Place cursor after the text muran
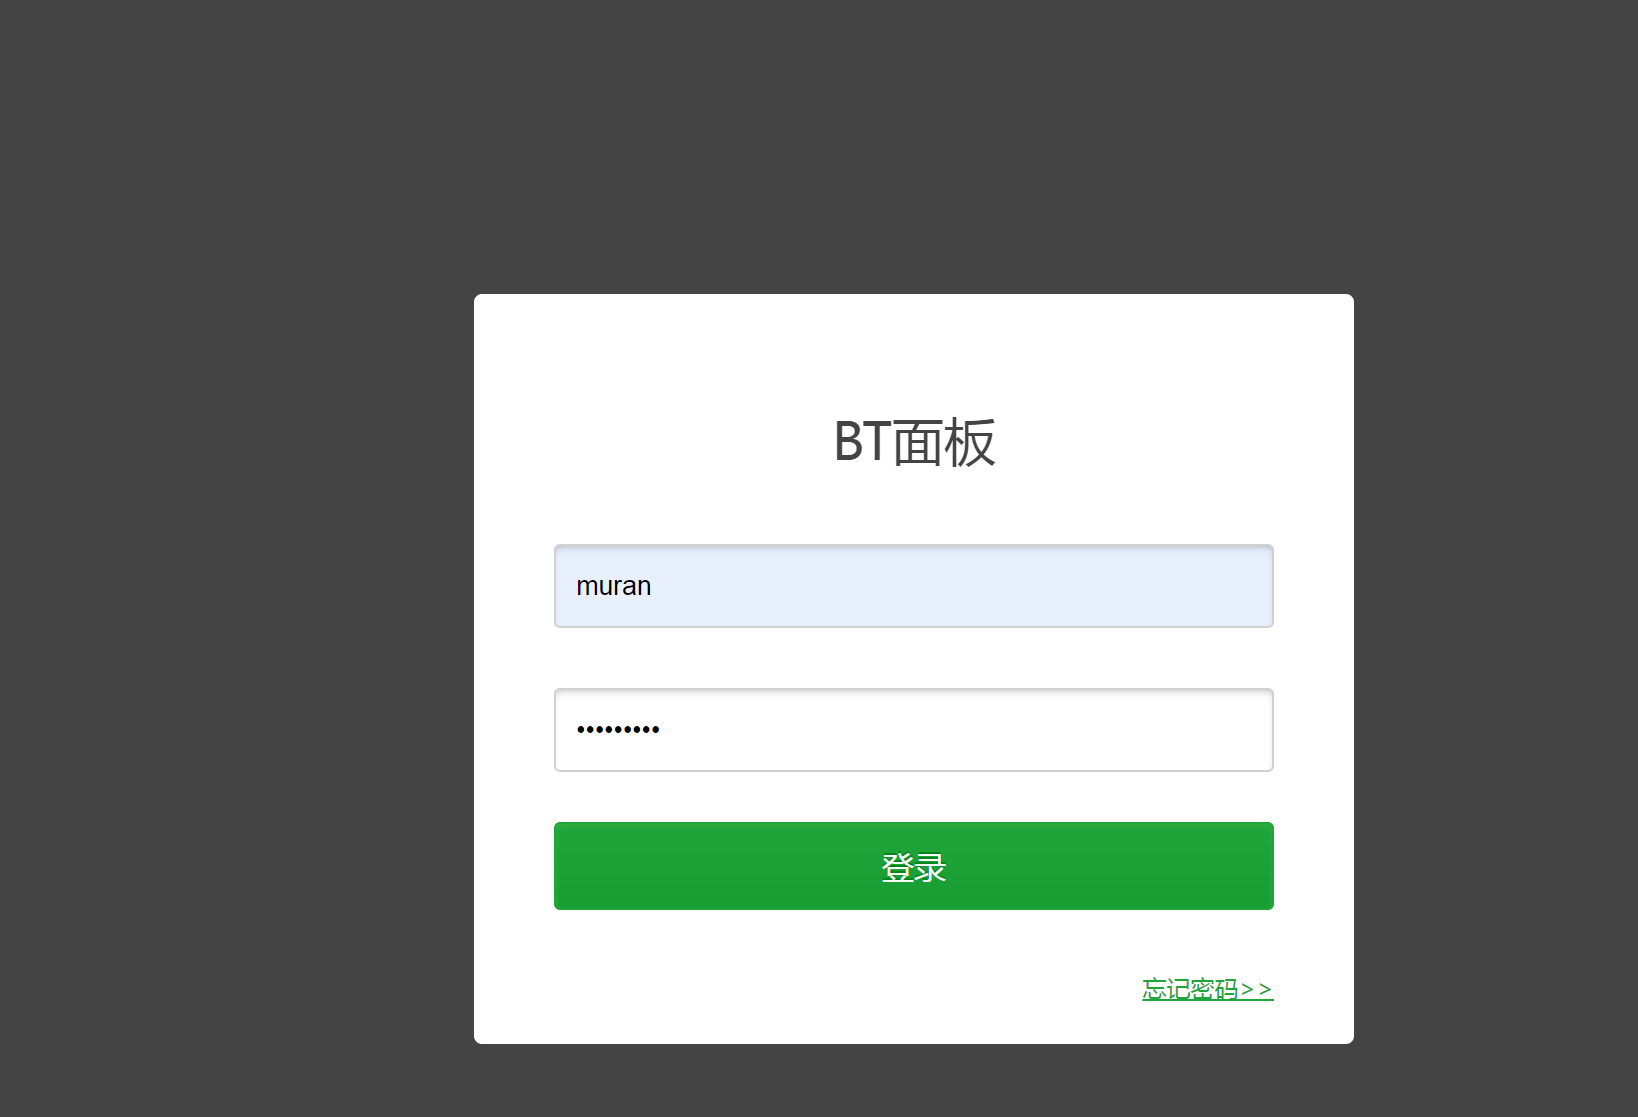Viewport: 1638px width, 1117px height. click(653, 586)
